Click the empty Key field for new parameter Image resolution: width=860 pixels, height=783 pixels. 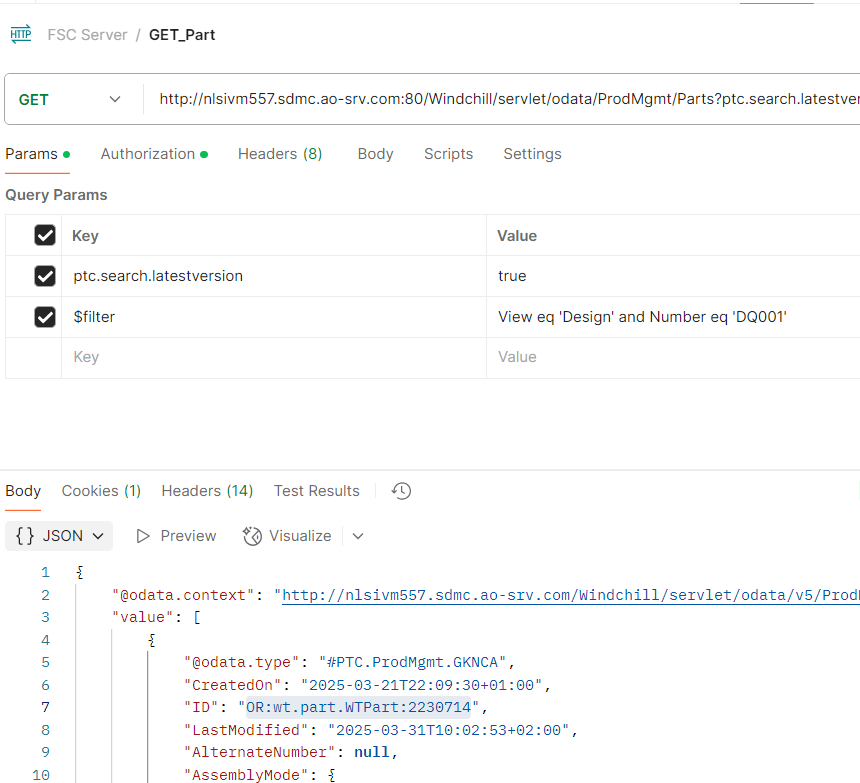coord(150,358)
